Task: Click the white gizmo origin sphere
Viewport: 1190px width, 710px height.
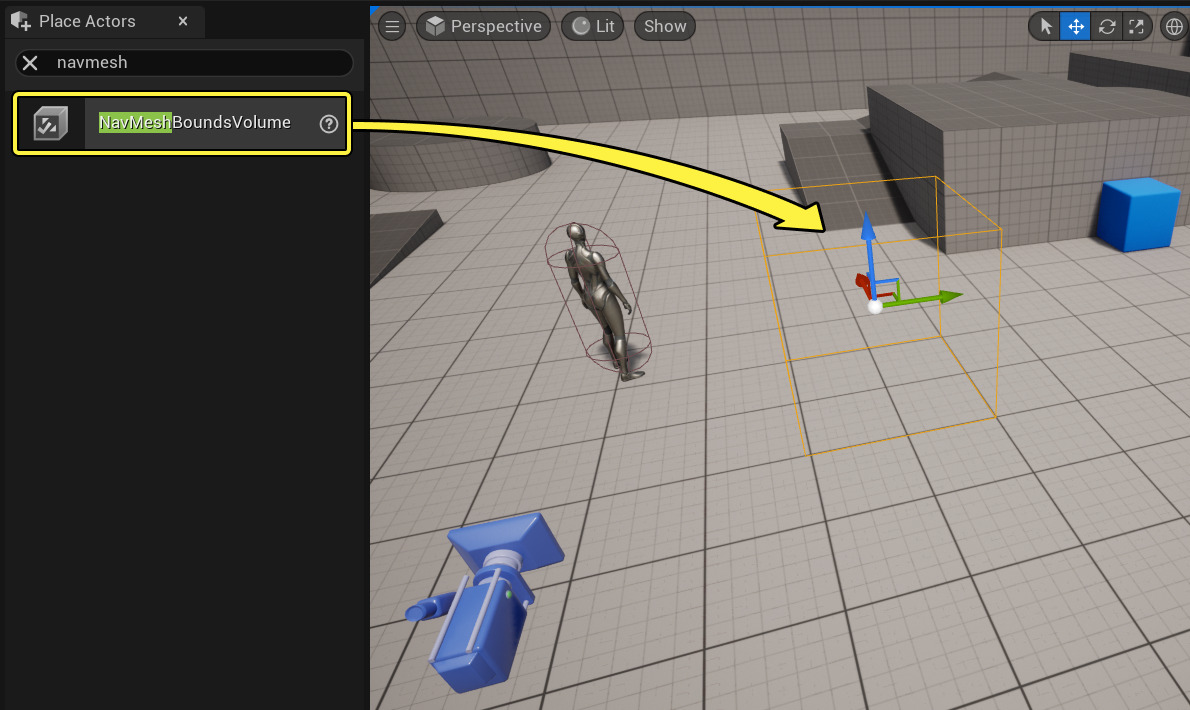Action: [x=875, y=306]
